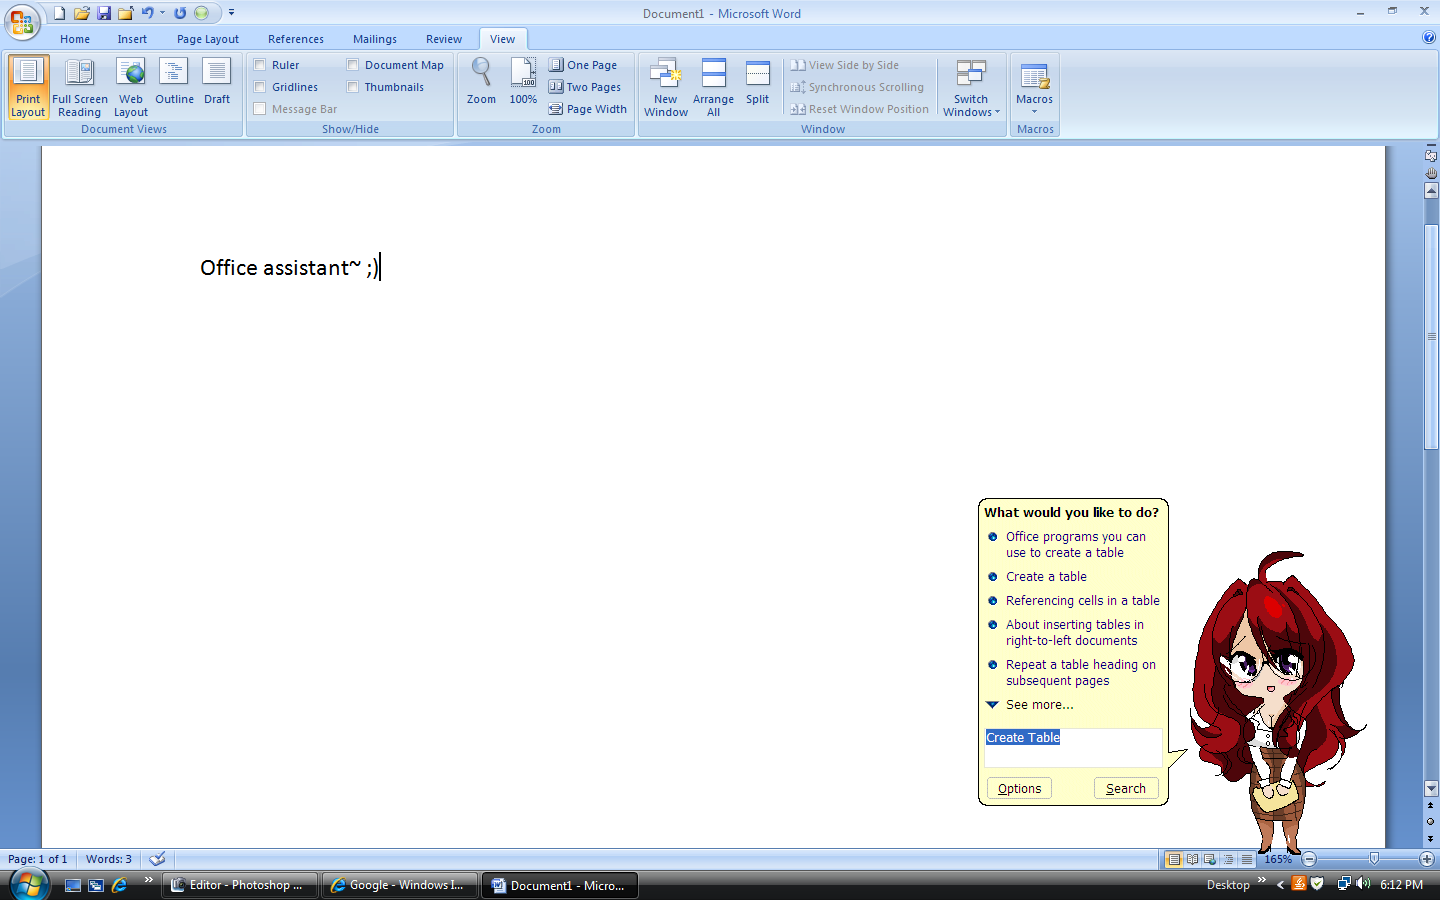Click the Redo icon in Quick Access Toolbar
This screenshot has width=1440, height=900.
tap(180, 13)
